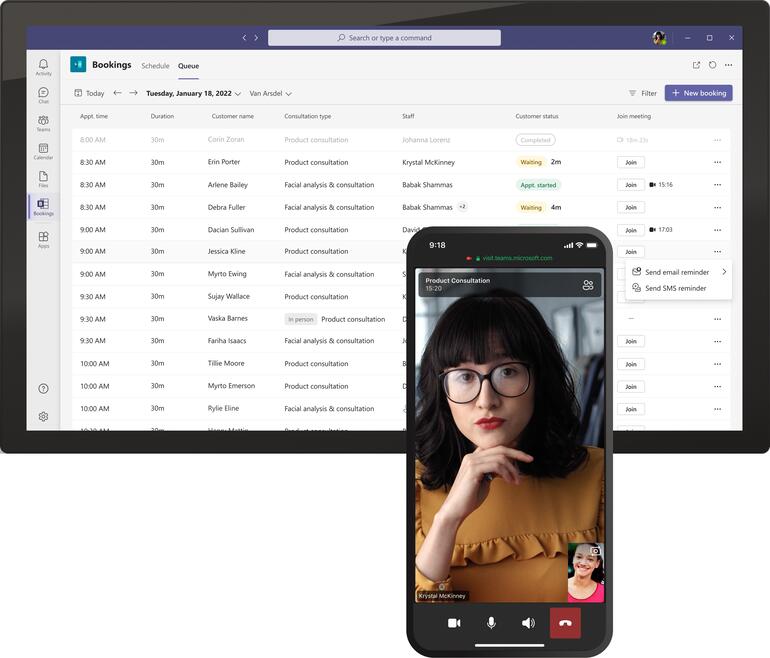Image resolution: width=770 pixels, height=658 pixels.
Task: Open Settings gear in sidebar
Action: tap(43, 416)
